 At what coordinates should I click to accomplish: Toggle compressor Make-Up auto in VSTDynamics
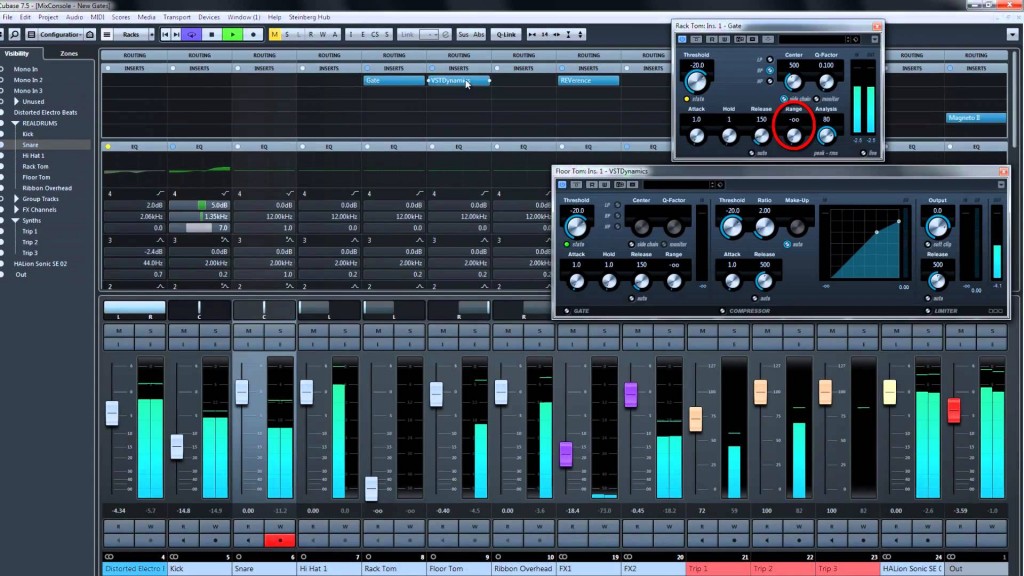coord(788,244)
